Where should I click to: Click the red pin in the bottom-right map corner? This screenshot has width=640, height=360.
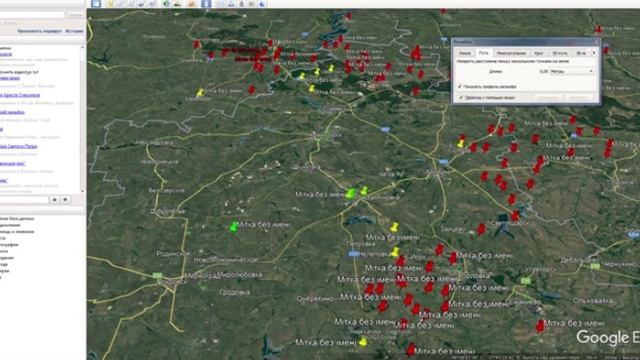(x=540, y=325)
